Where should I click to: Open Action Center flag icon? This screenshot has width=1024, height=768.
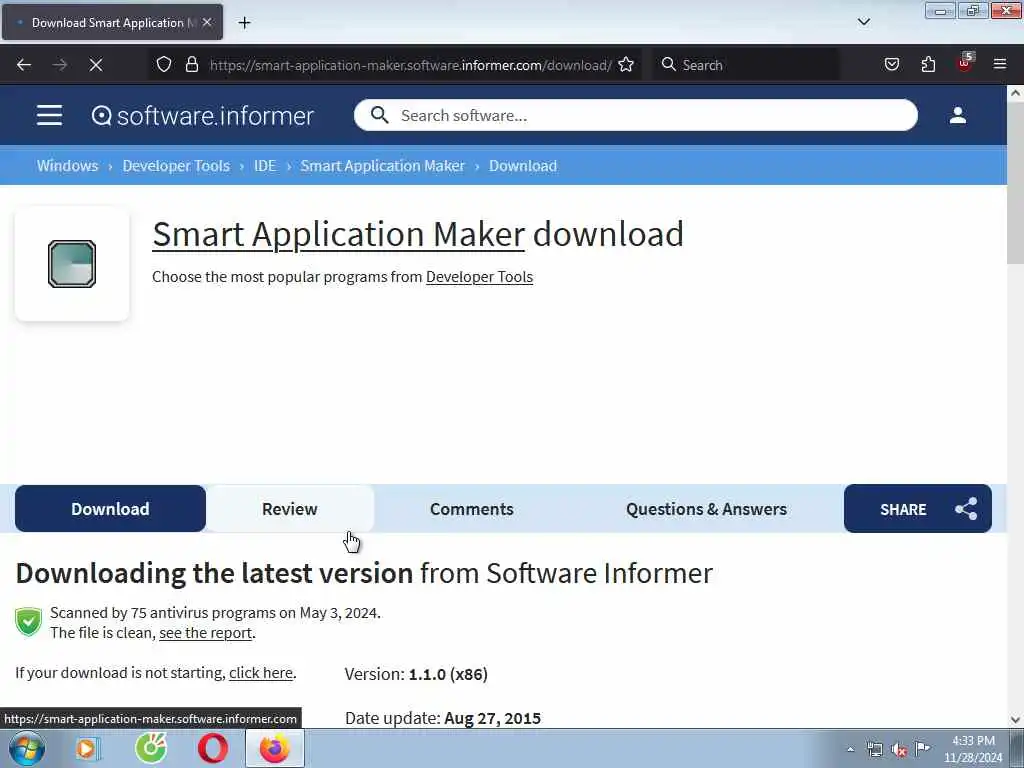pyautogui.click(x=923, y=749)
